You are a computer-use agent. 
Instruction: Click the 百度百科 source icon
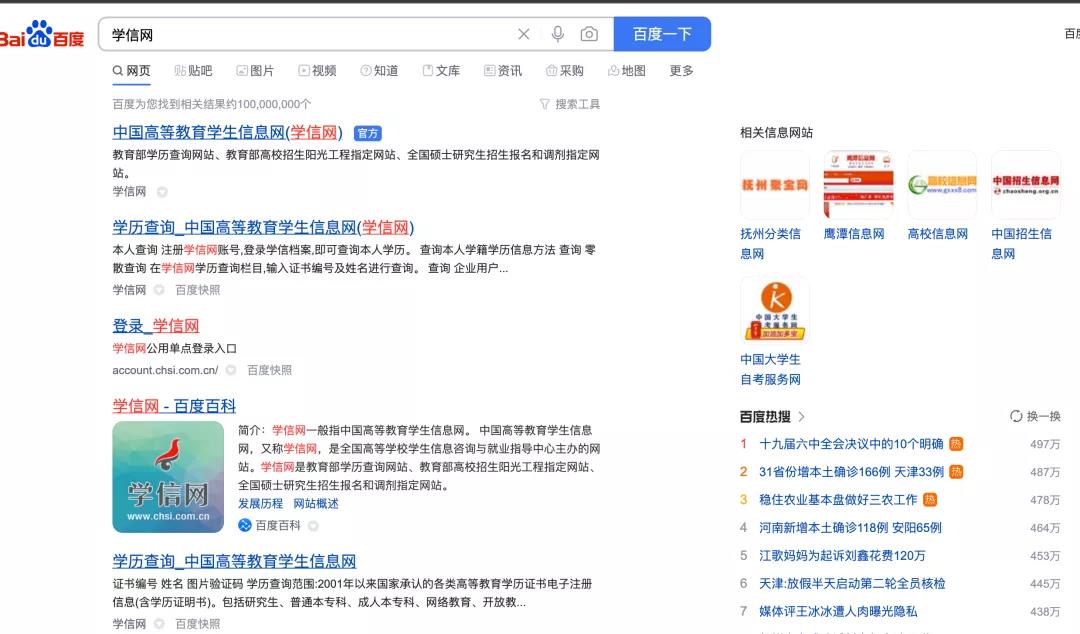point(245,526)
